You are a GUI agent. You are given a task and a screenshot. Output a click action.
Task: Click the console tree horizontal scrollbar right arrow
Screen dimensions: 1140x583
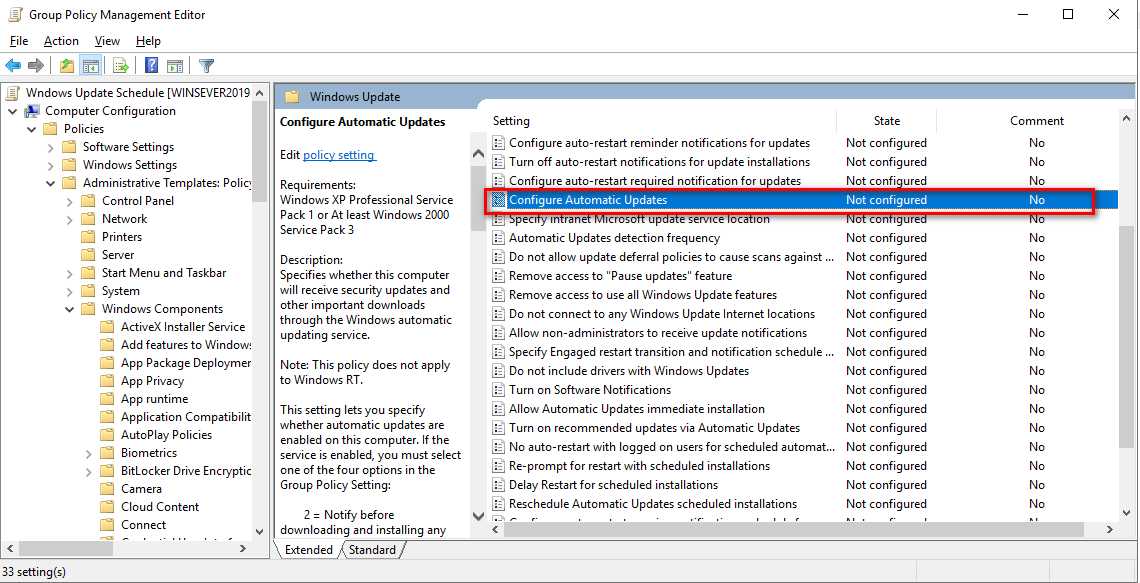[243, 549]
